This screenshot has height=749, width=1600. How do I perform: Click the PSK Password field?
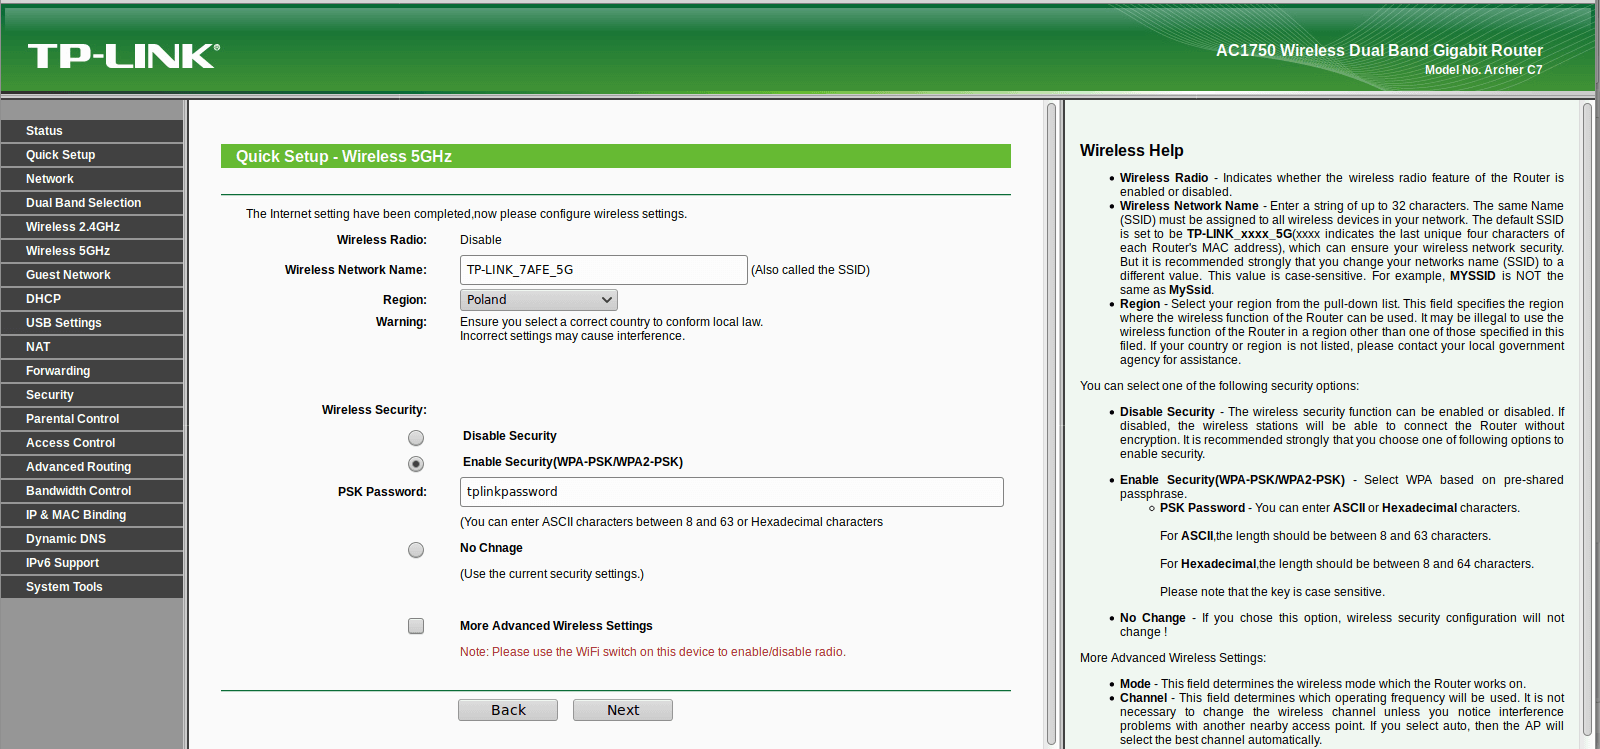click(x=732, y=492)
